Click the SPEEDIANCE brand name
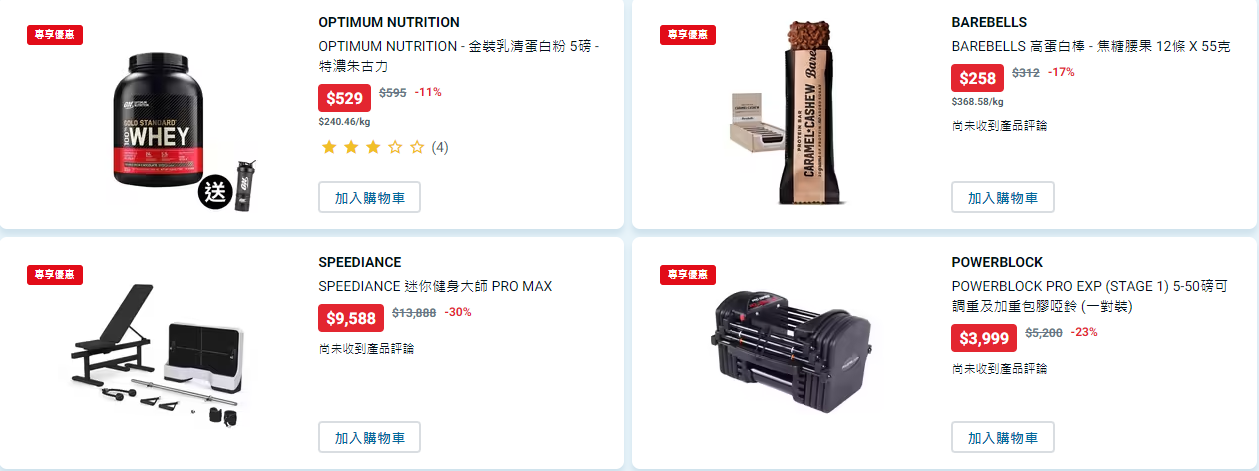Viewport: 1259px width, 471px height. tap(359, 262)
